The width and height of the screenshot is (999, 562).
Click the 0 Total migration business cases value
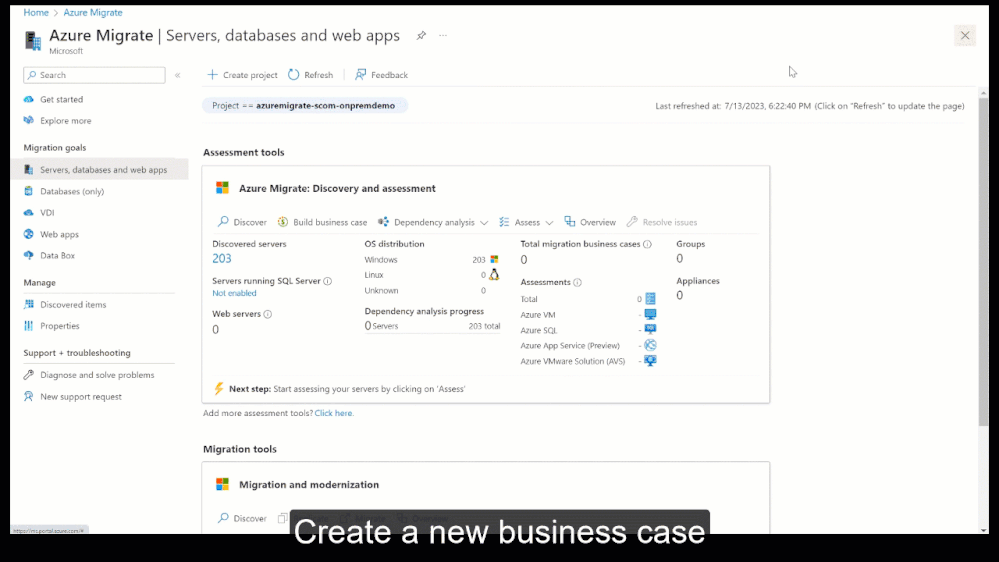[524, 260]
